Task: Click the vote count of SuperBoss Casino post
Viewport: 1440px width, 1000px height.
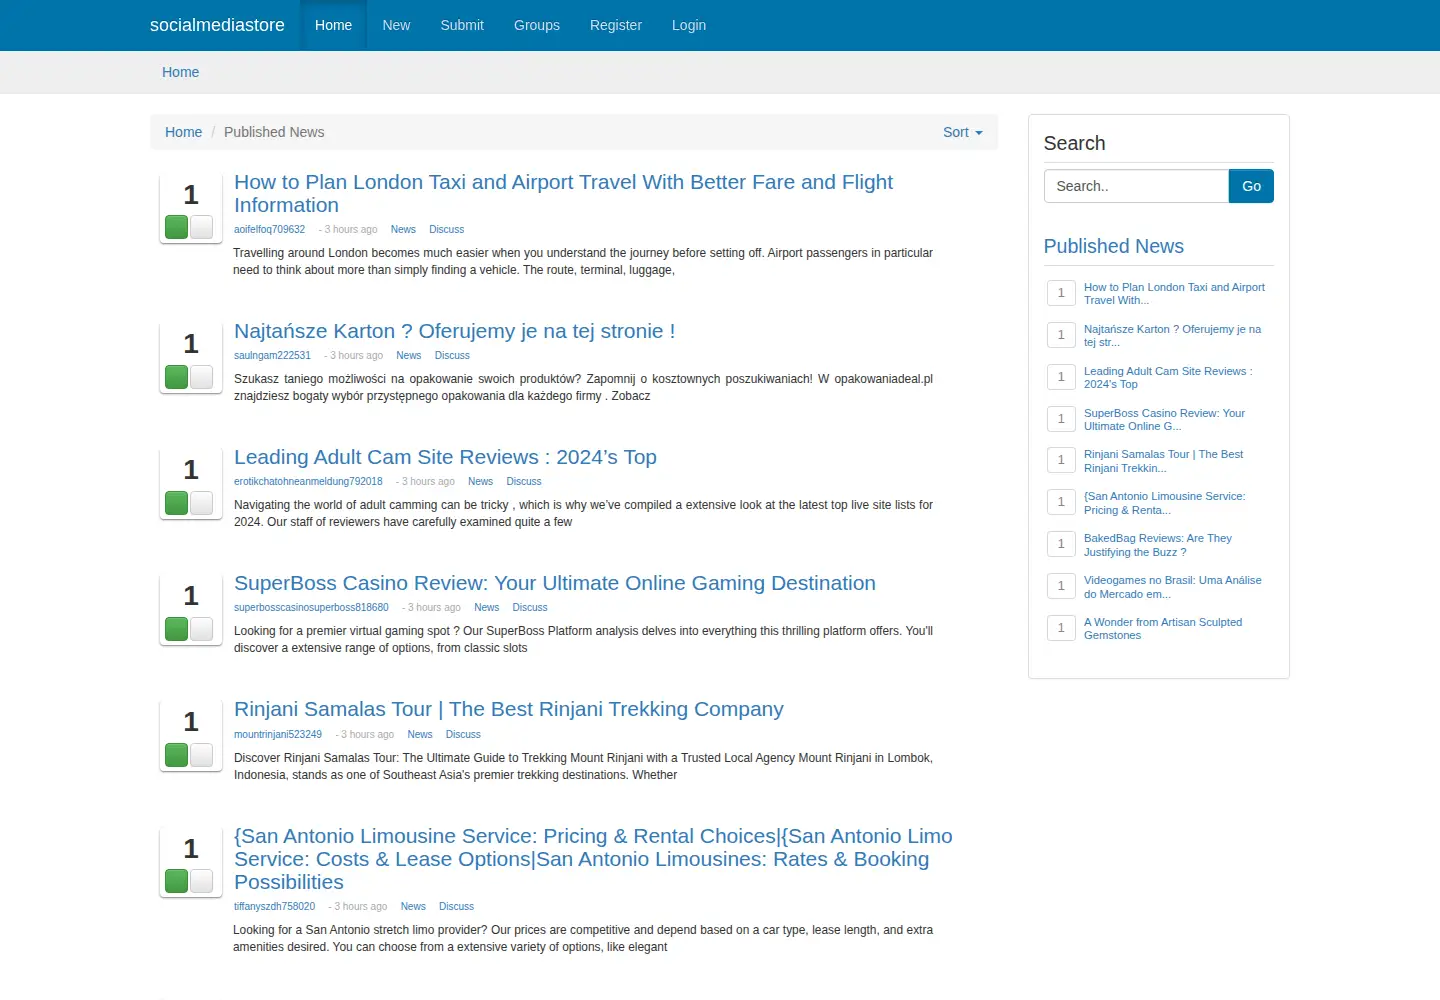Action: pos(190,596)
